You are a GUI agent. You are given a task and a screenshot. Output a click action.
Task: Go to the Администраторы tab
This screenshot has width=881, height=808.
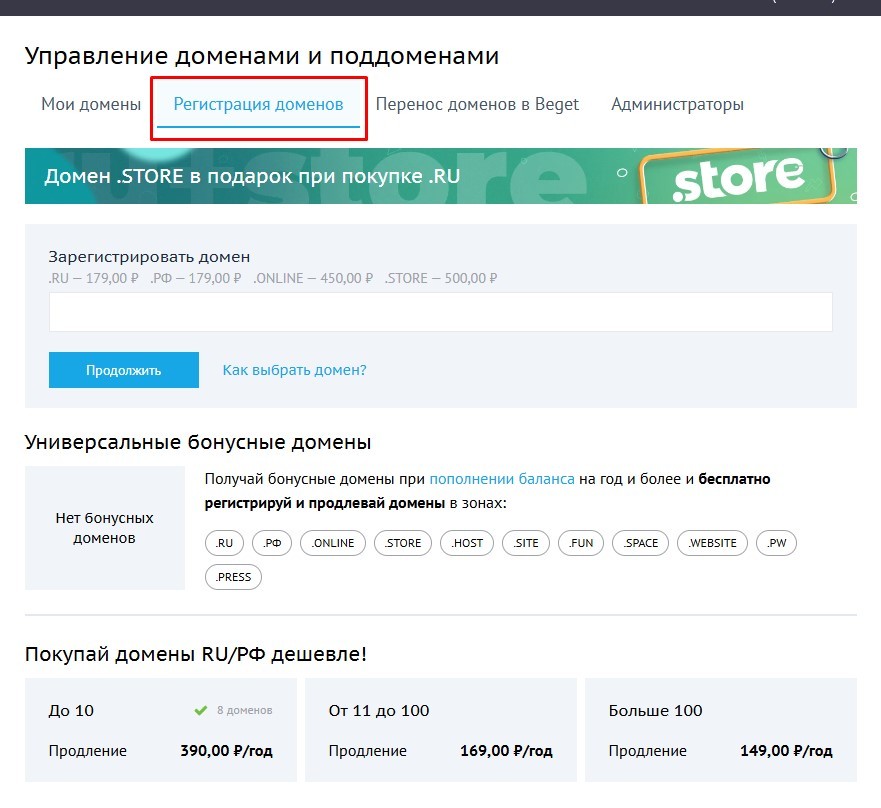tap(677, 105)
